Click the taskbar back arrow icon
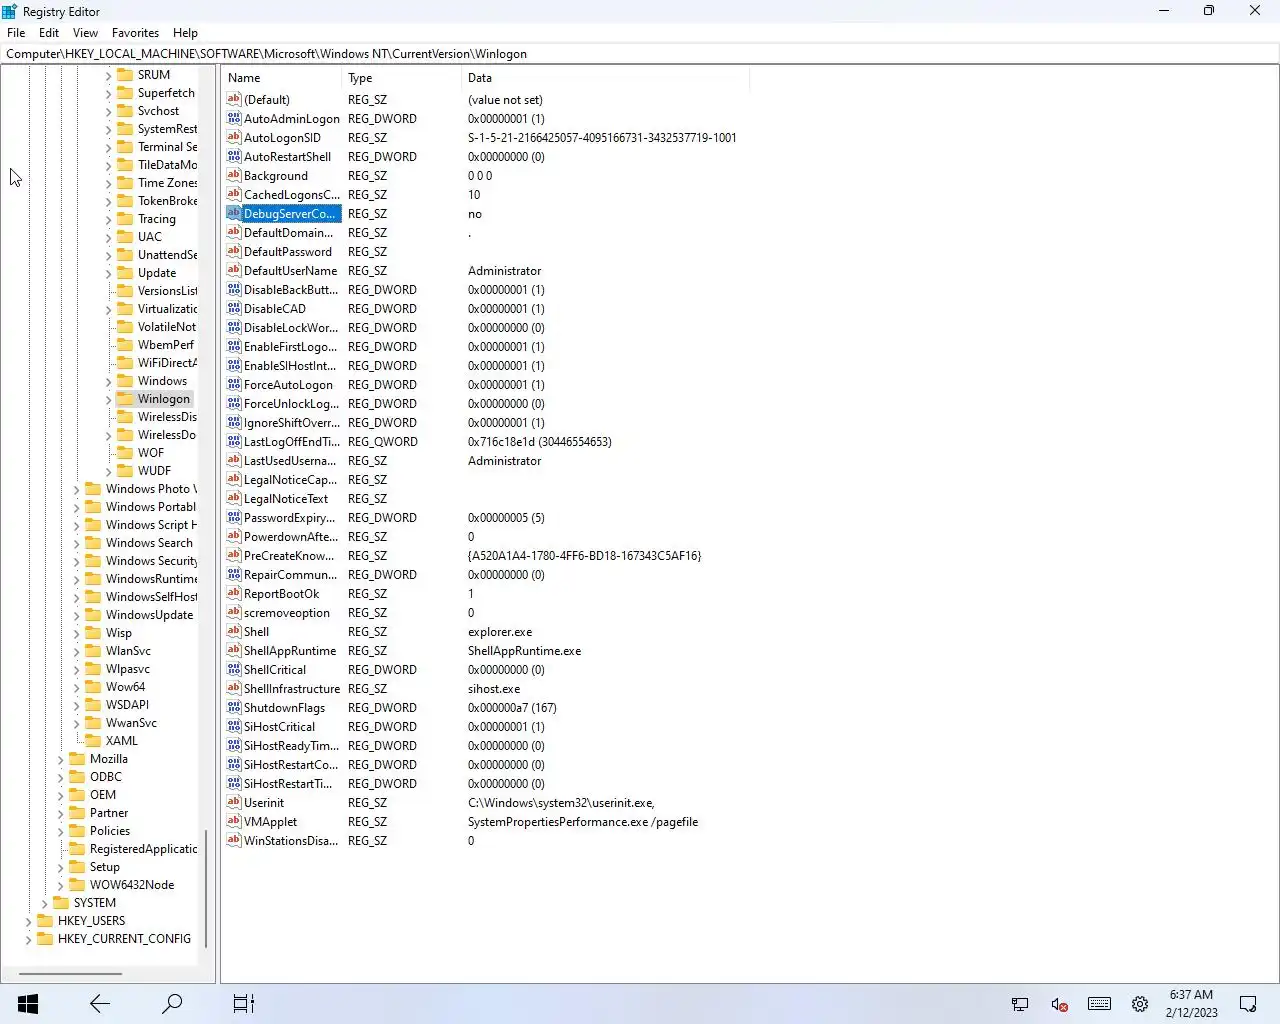The width and height of the screenshot is (1280, 1024). click(x=100, y=1003)
